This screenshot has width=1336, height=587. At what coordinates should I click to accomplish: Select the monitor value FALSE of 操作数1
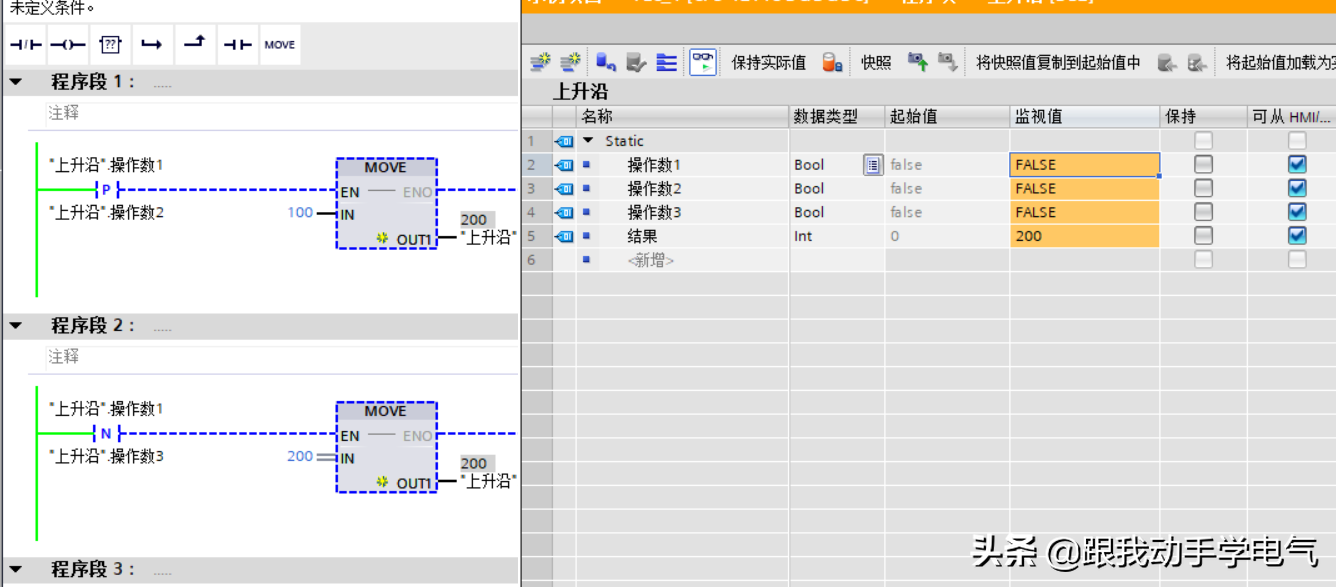(x=1085, y=165)
